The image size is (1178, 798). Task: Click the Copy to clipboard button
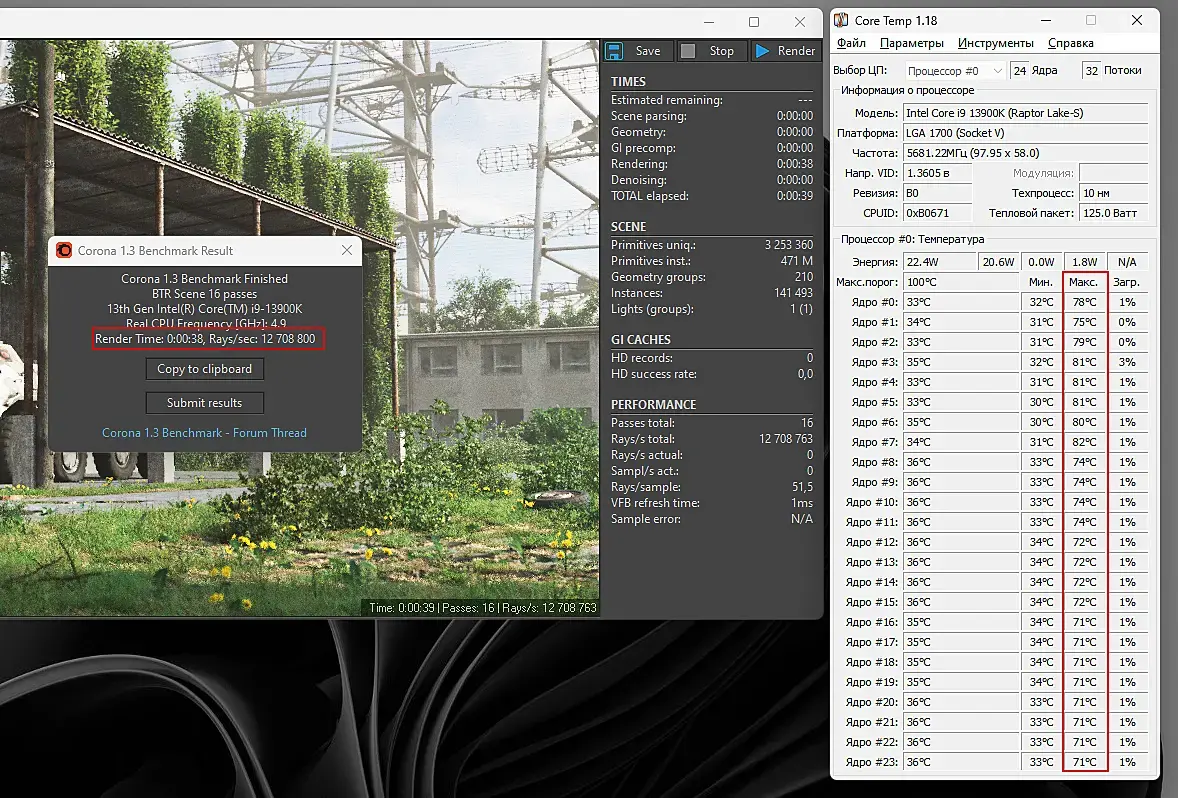(204, 369)
